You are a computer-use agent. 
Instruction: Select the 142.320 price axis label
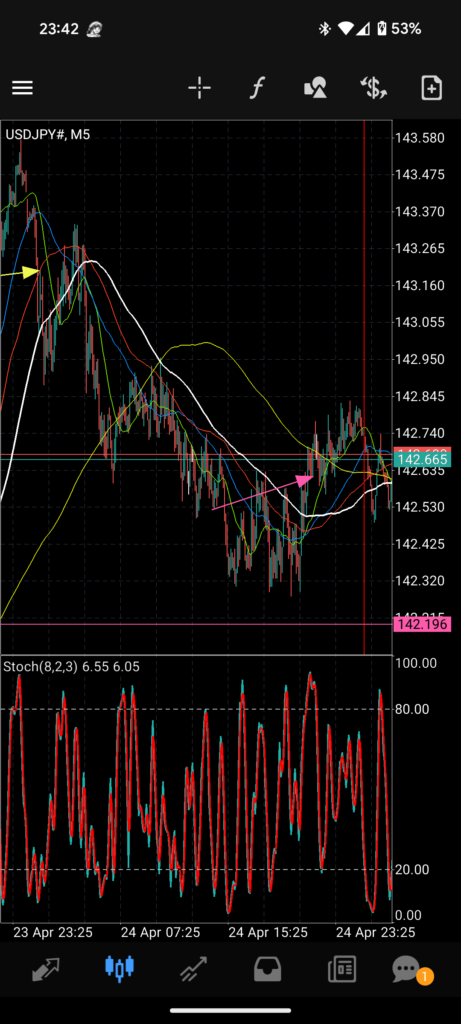click(x=420, y=581)
